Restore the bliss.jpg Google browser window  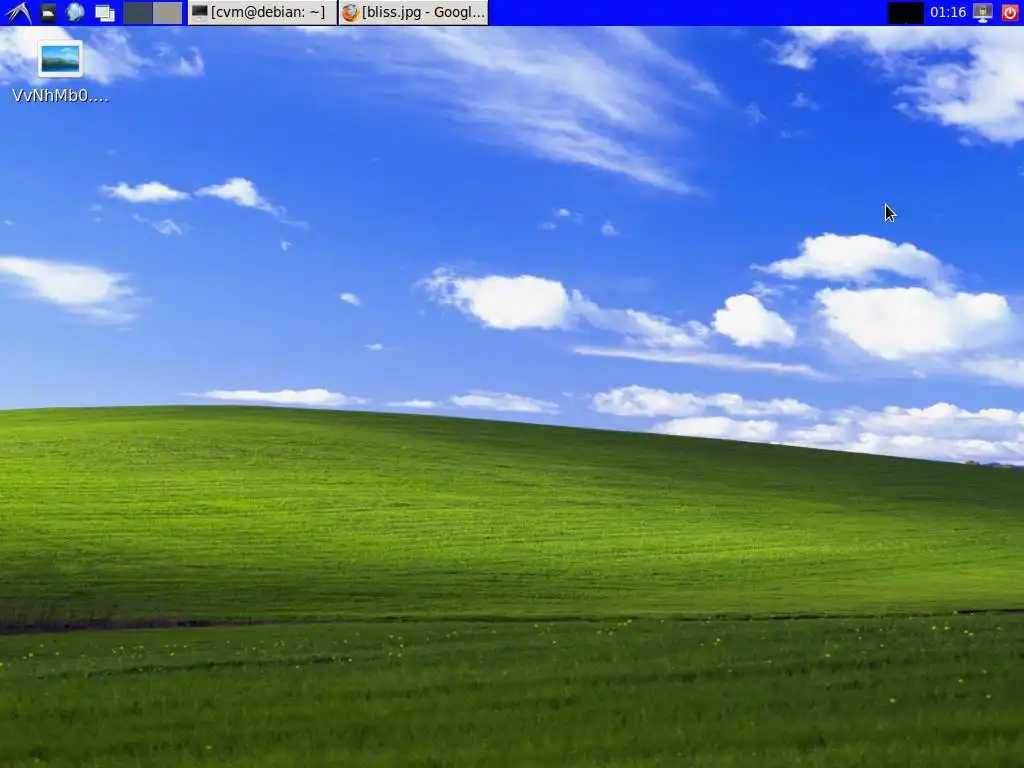tap(413, 12)
